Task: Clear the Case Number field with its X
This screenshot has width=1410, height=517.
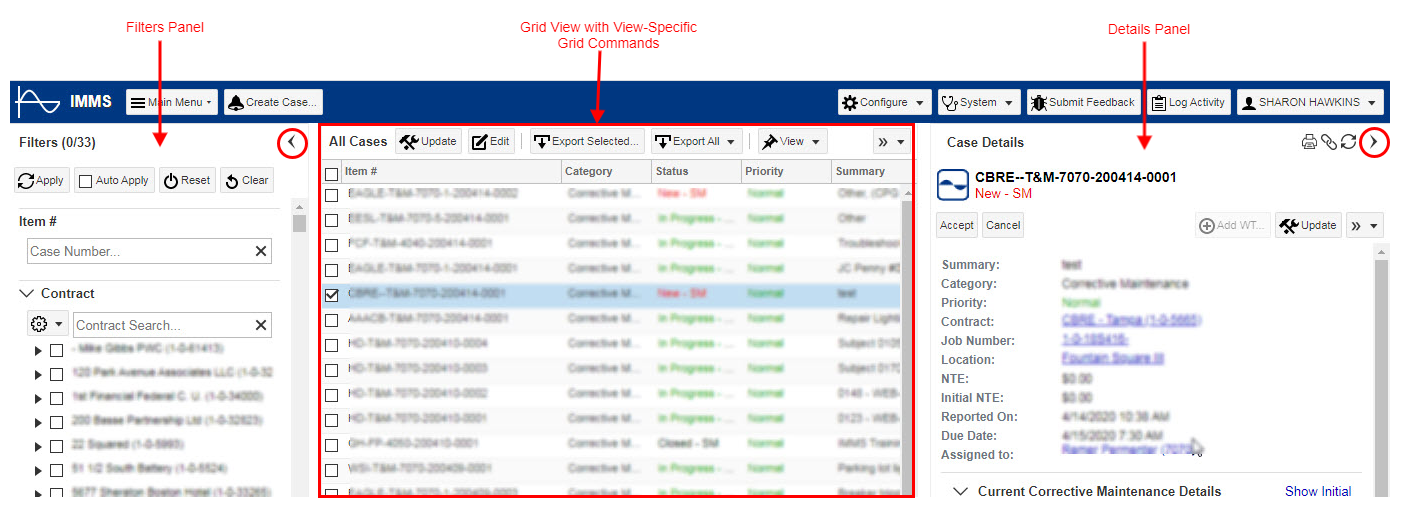Action: click(261, 251)
